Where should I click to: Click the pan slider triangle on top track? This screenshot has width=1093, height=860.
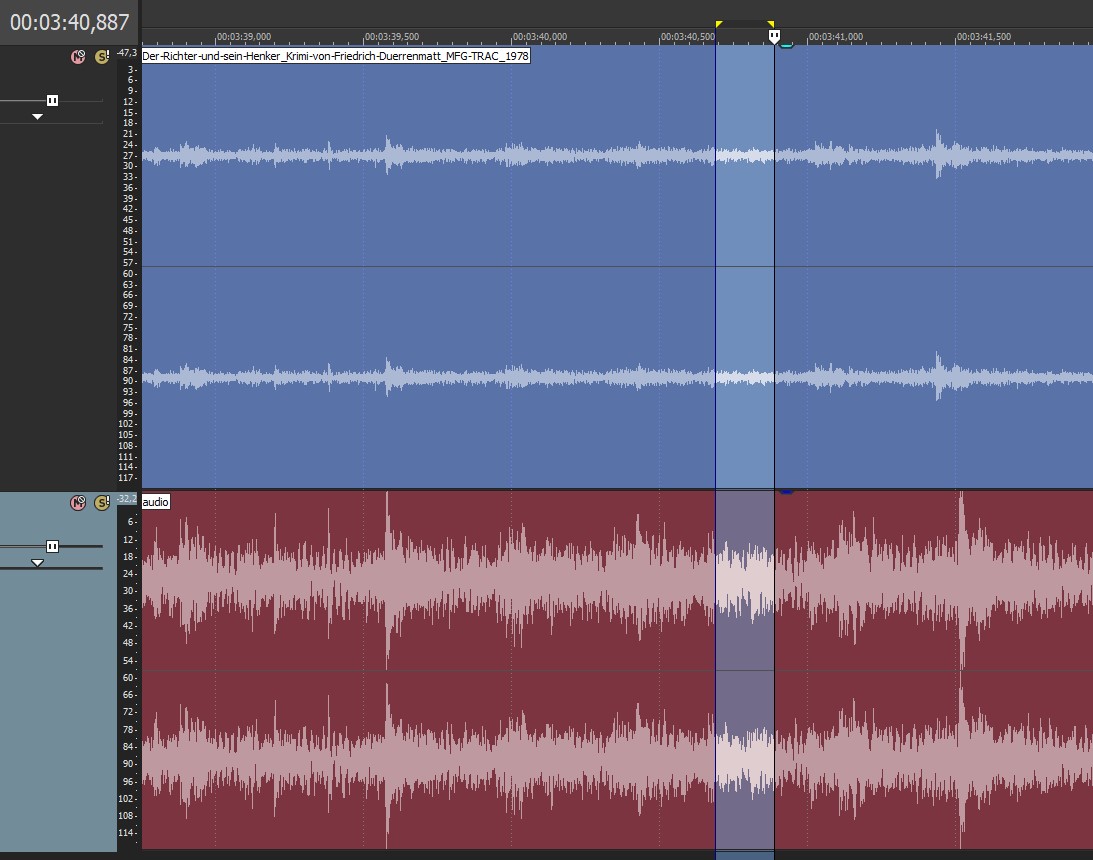tap(37, 117)
